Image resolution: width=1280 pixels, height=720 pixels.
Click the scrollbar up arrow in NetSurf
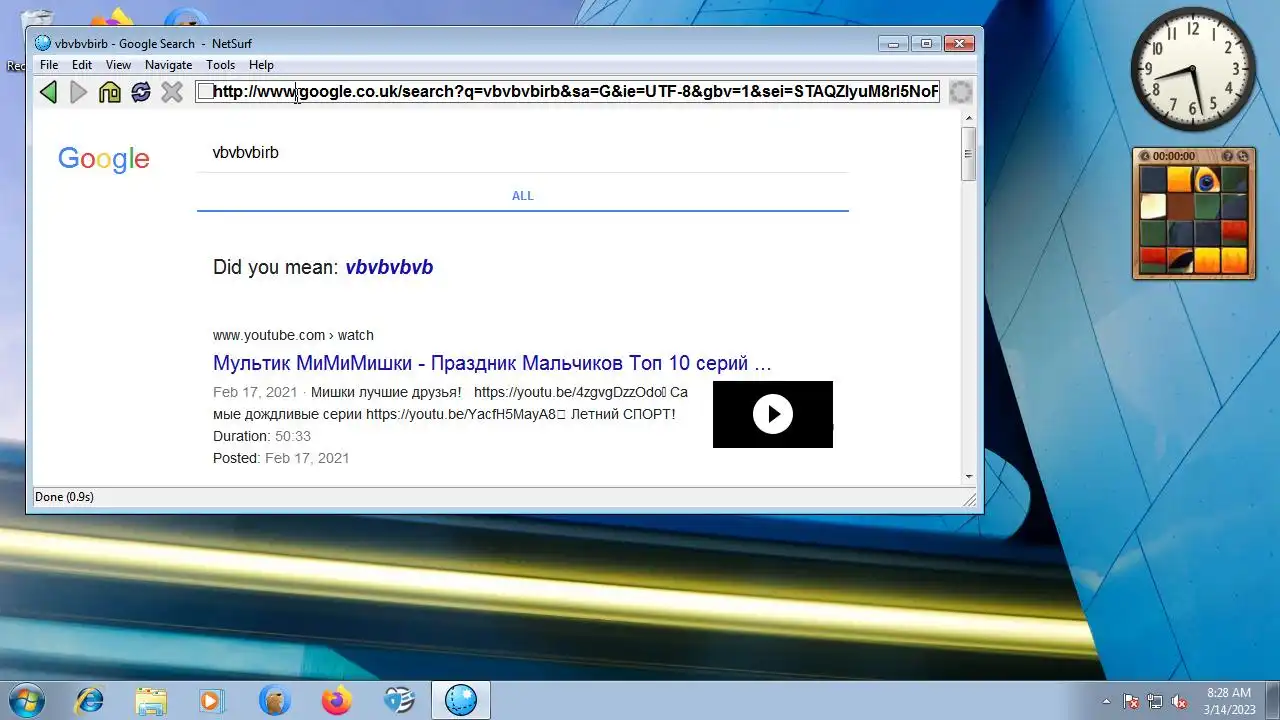click(x=968, y=118)
